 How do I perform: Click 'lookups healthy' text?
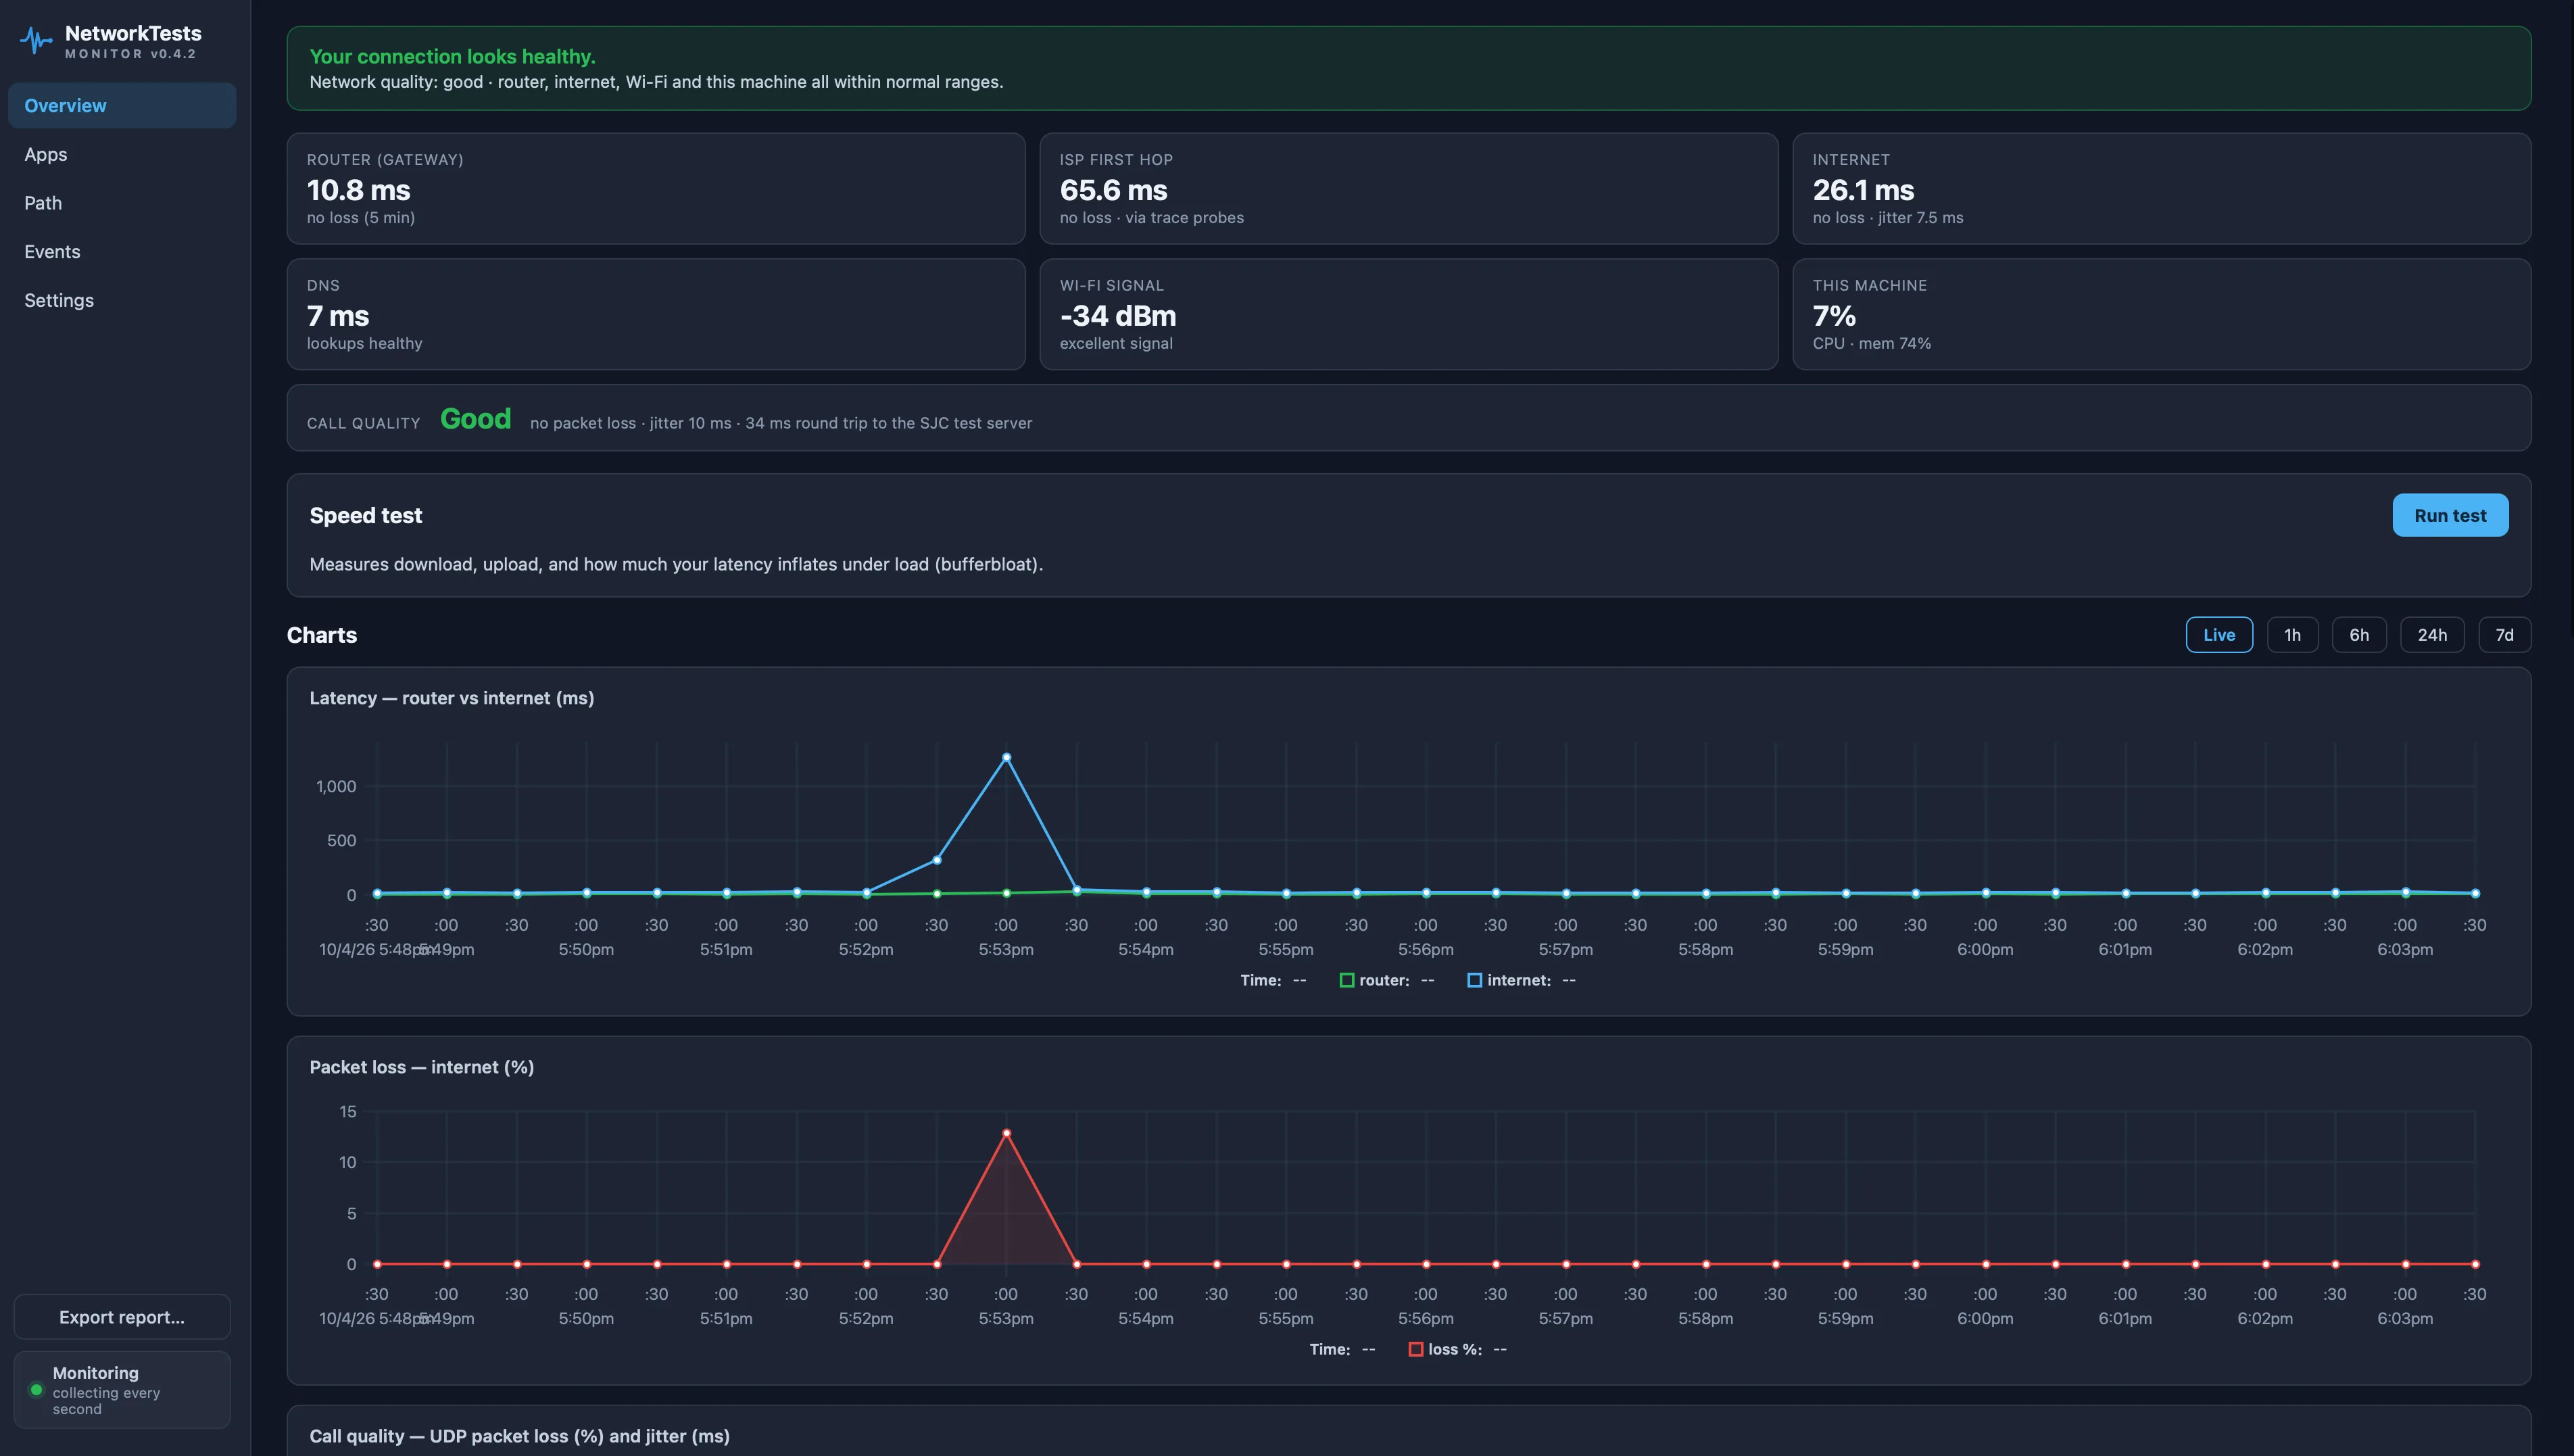364,344
